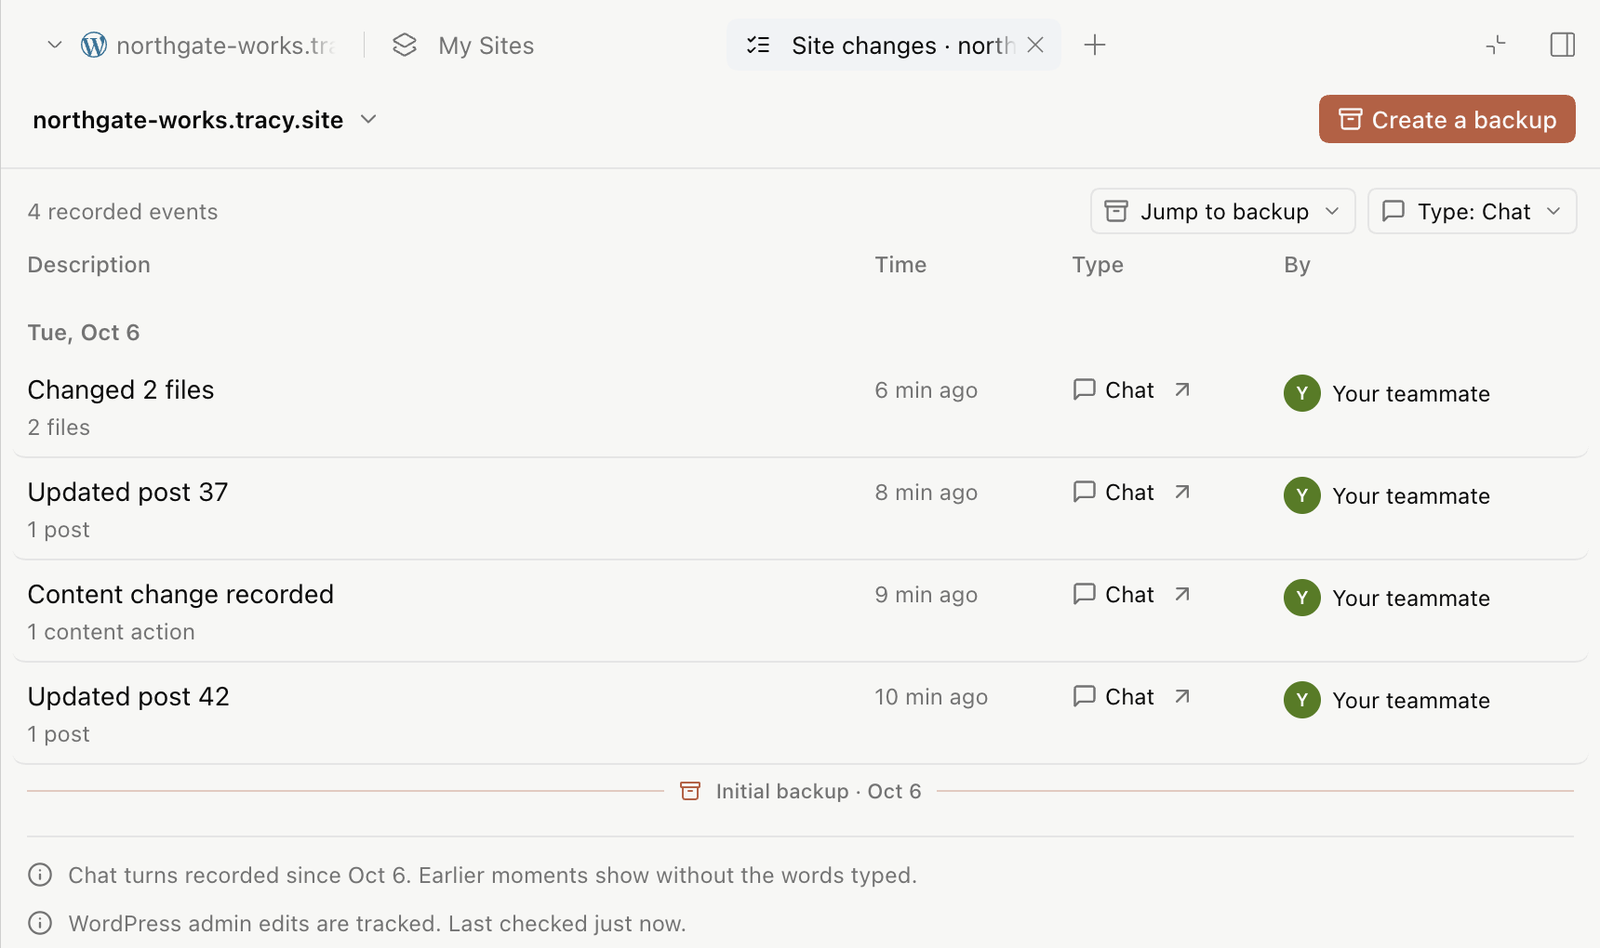
Task: Open the Jump to backup dropdown
Action: pyautogui.click(x=1223, y=211)
